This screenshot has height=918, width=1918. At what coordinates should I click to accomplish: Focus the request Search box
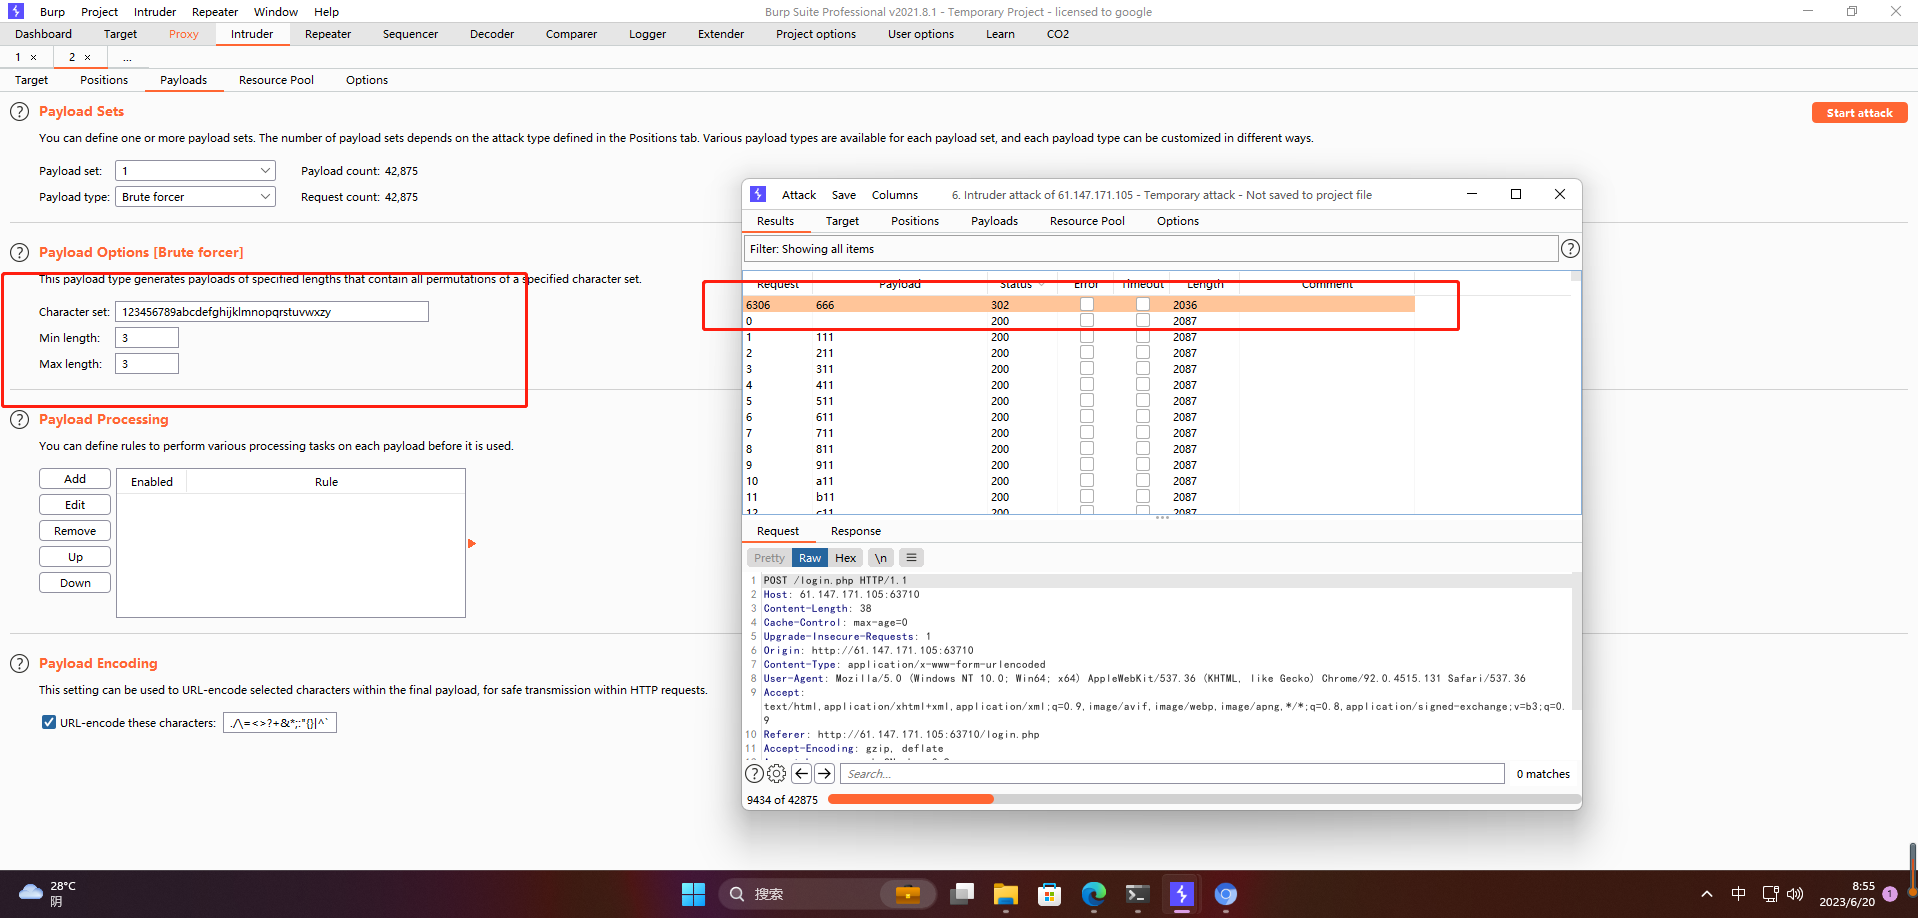click(1172, 774)
